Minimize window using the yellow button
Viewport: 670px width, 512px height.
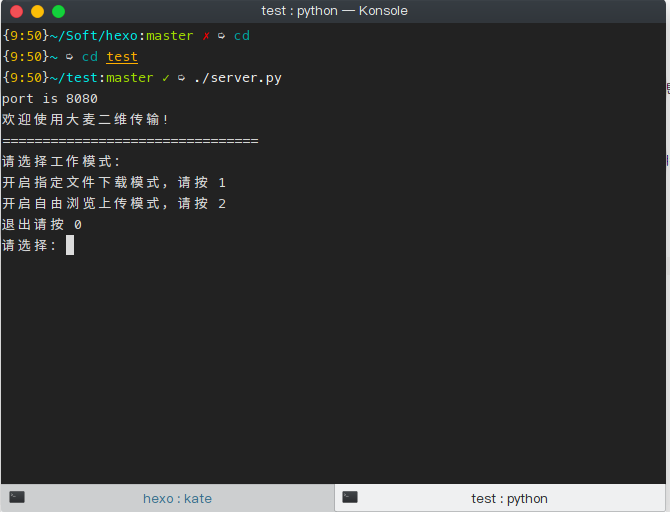(x=38, y=12)
